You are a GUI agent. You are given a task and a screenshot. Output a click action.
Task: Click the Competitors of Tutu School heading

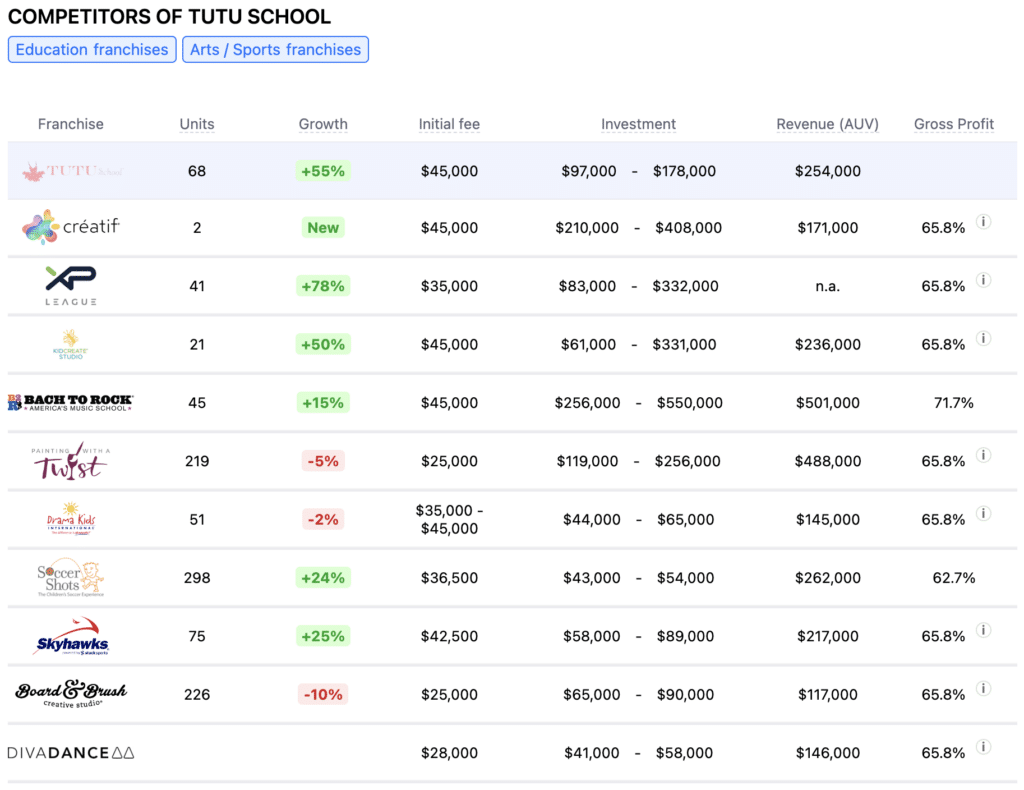[169, 16]
